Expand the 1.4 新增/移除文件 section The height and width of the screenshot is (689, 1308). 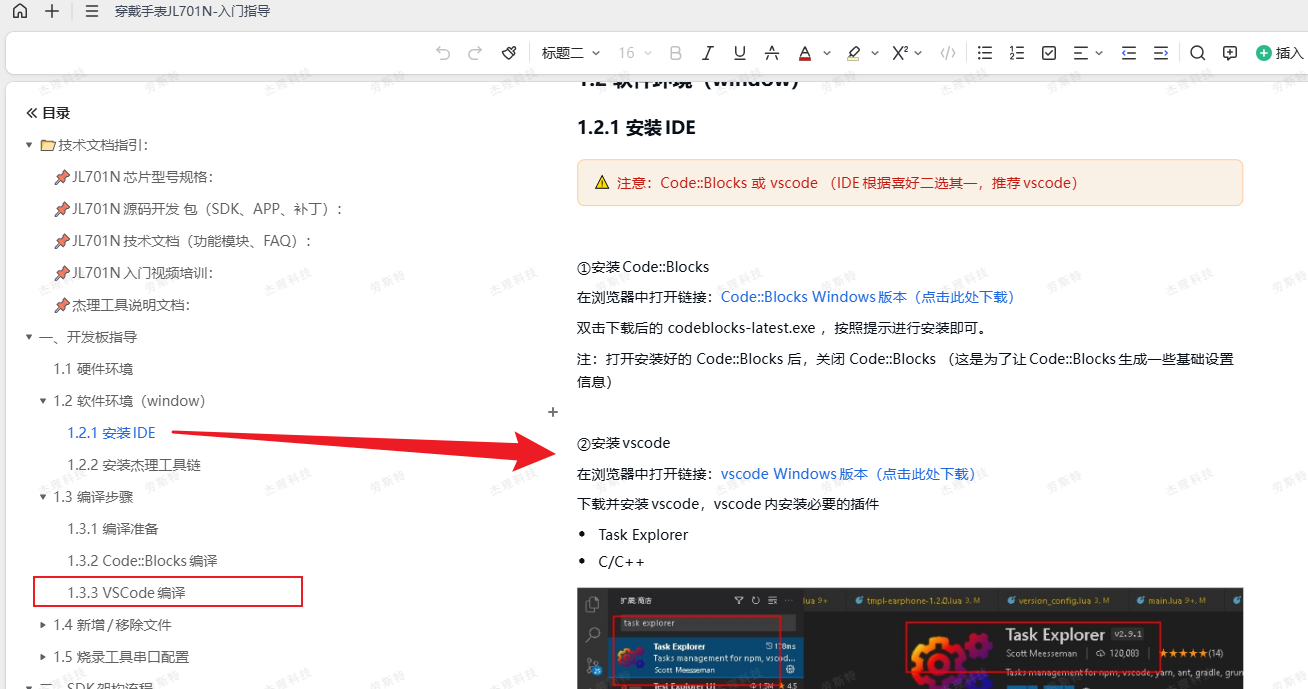pyautogui.click(x=43, y=625)
